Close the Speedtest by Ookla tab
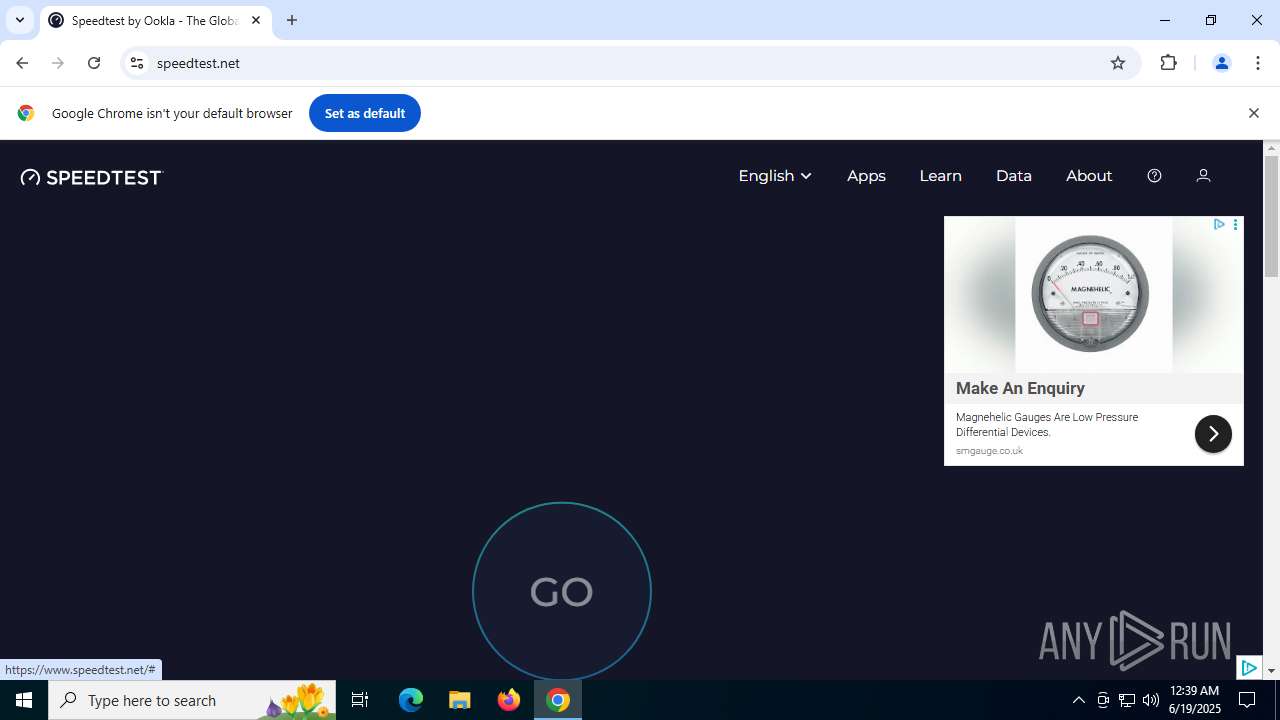Image resolution: width=1280 pixels, height=720 pixels. click(x=256, y=20)
